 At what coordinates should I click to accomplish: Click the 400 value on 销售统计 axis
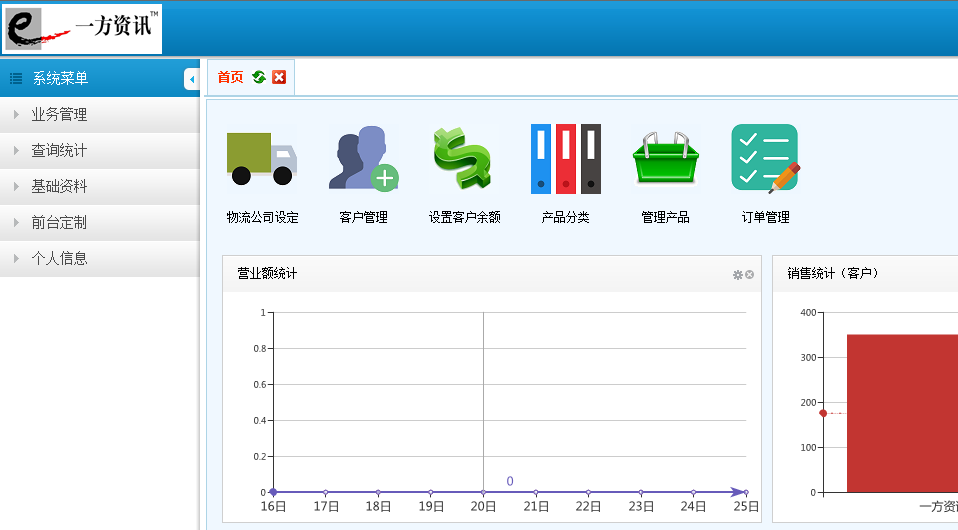click(808, 312)
